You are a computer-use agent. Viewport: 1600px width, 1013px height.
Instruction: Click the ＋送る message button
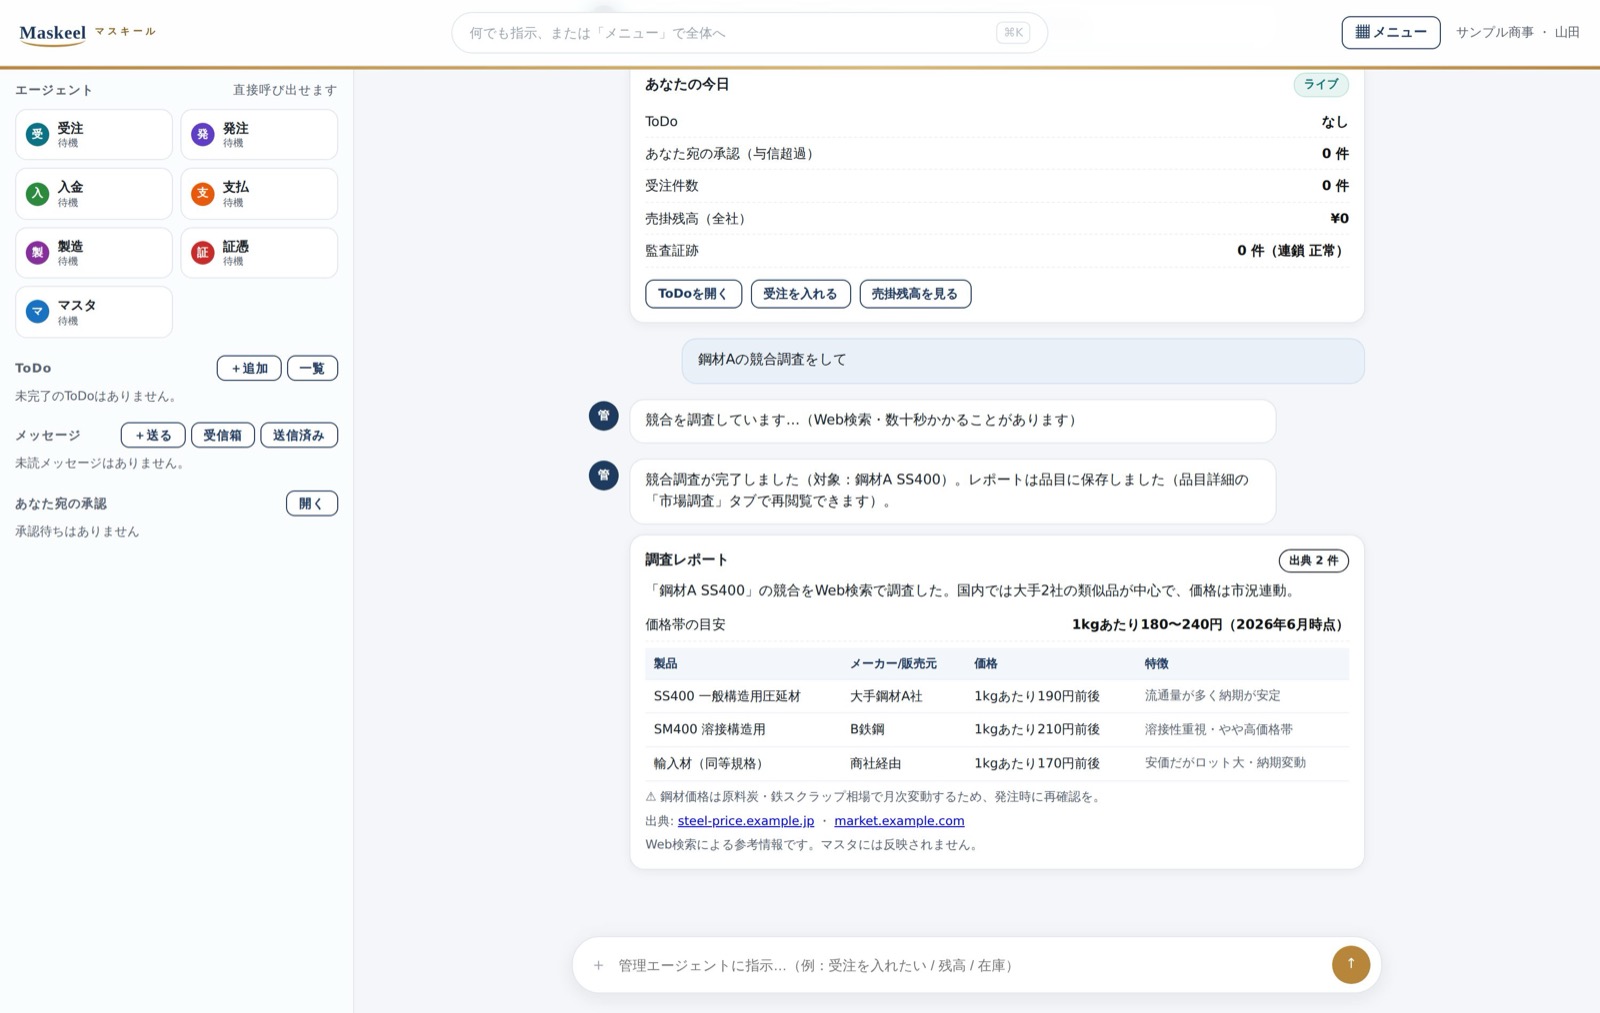pos(153,435)
